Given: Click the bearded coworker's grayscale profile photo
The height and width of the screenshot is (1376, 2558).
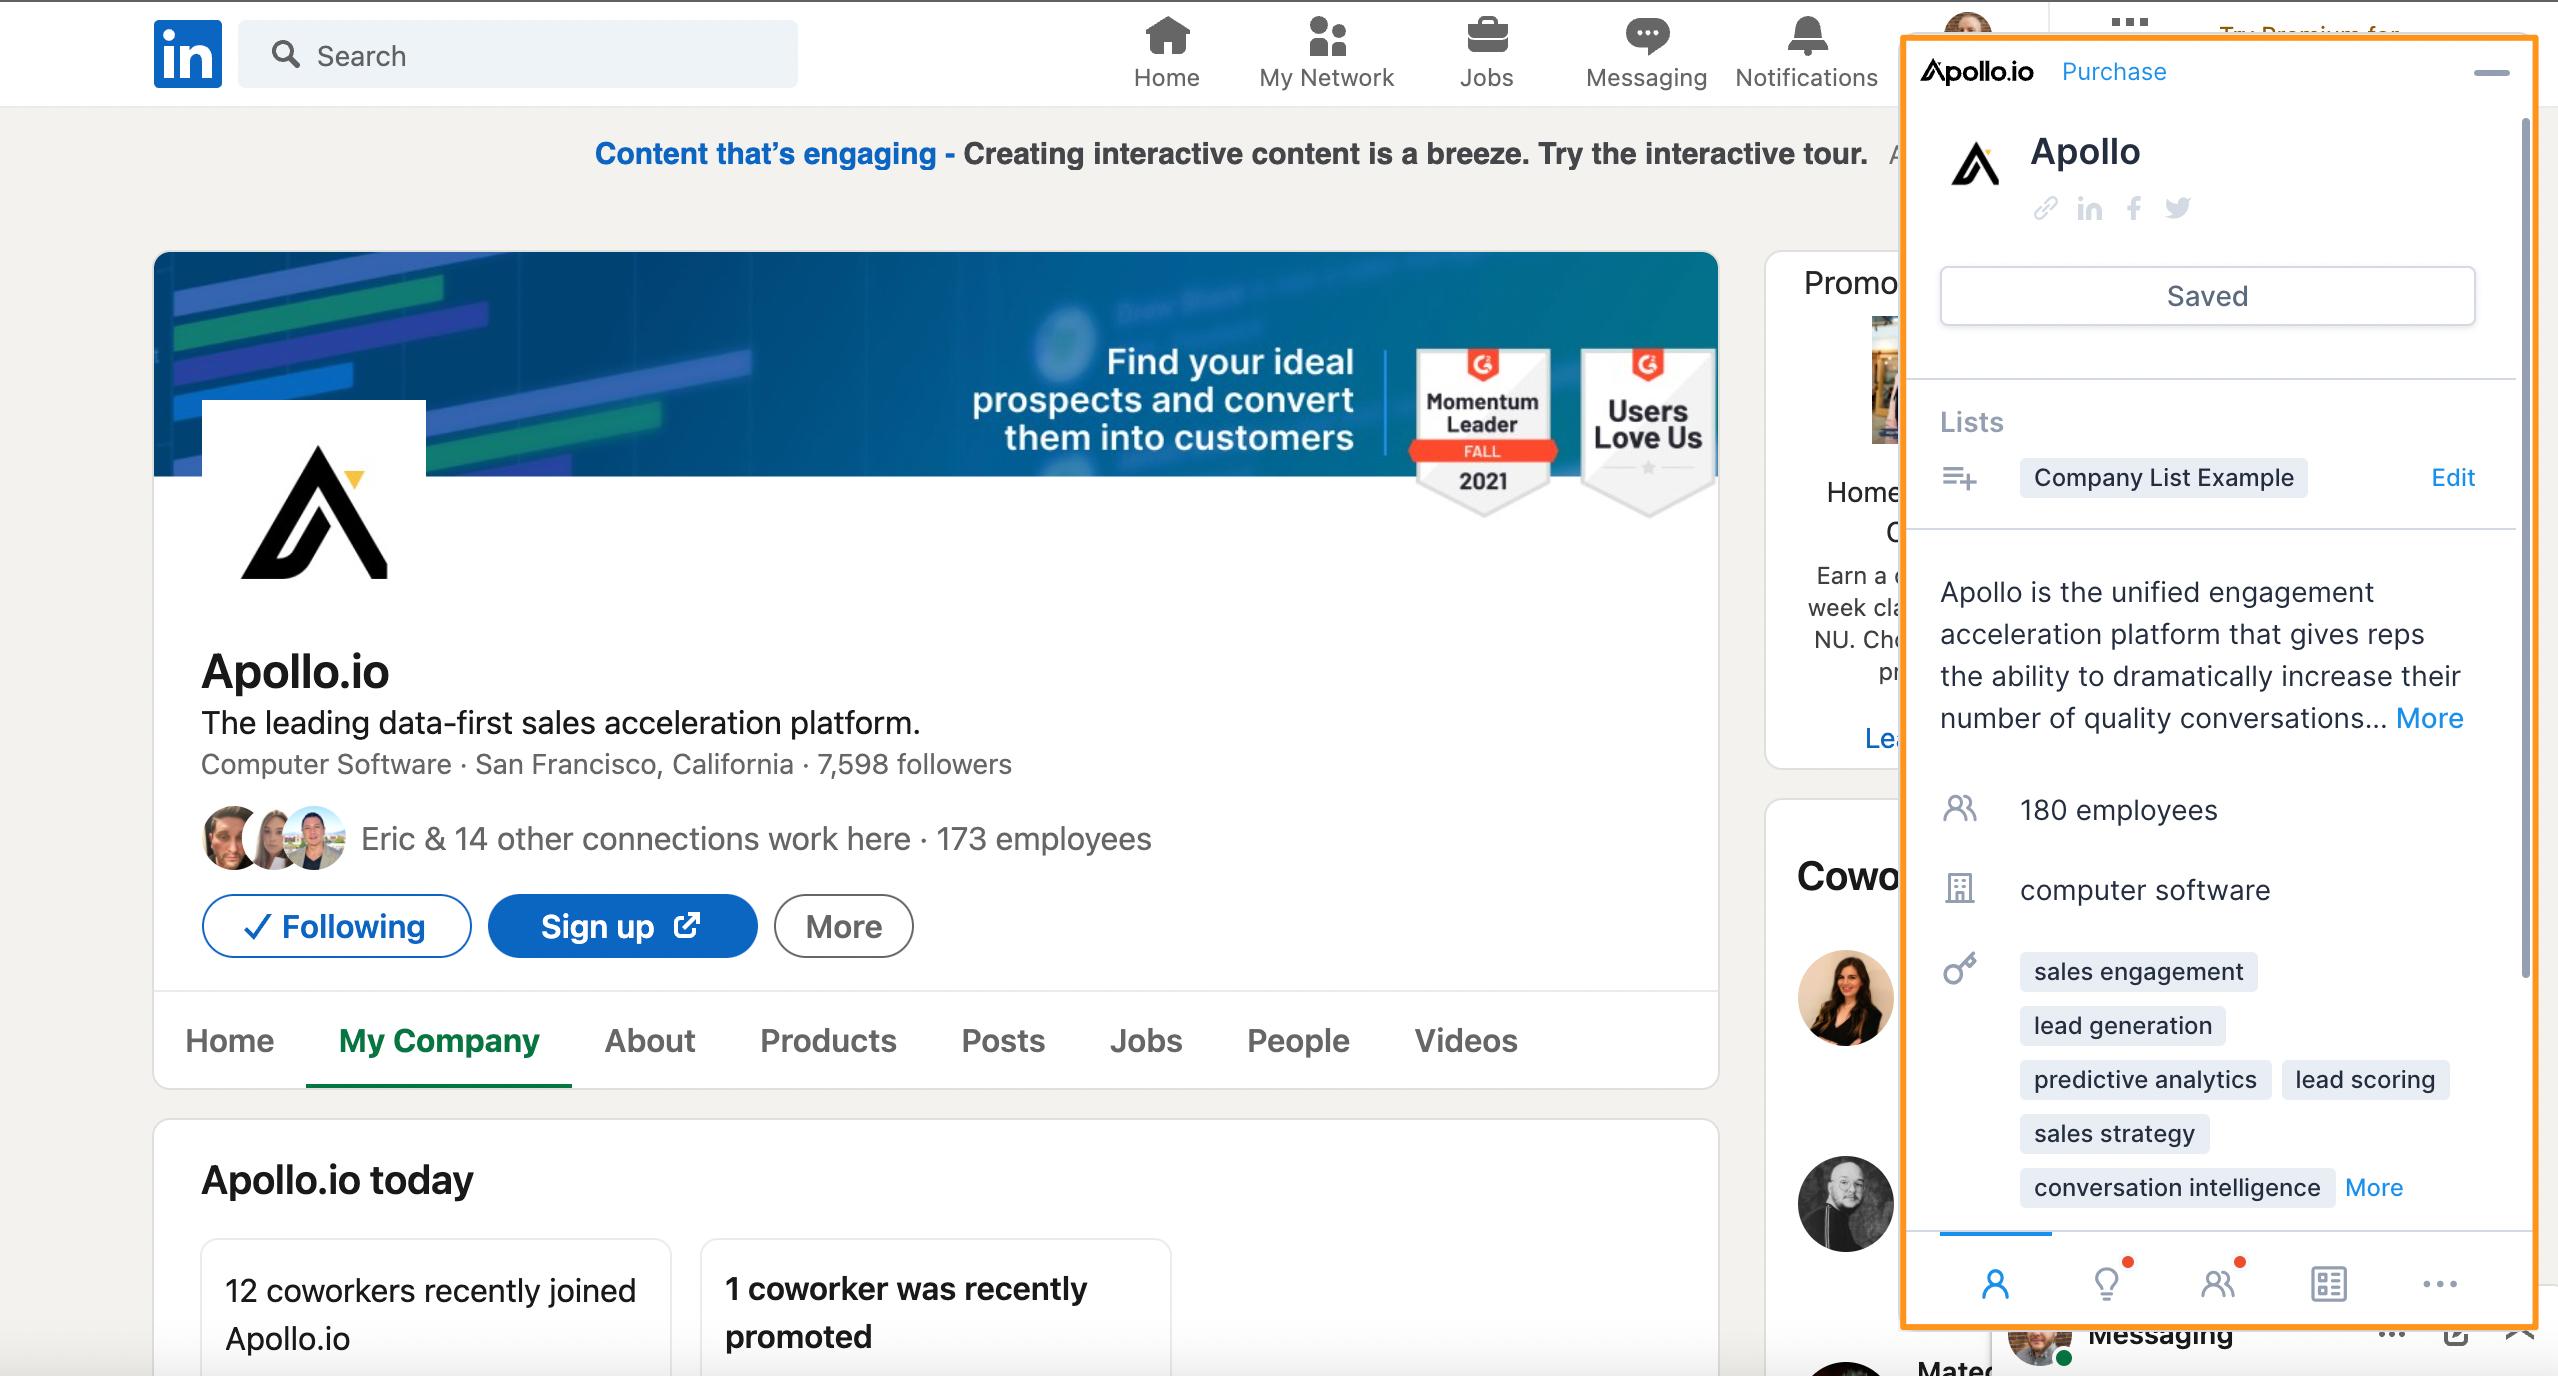Looking at the screenshot, I should tap(1846, 1204).
